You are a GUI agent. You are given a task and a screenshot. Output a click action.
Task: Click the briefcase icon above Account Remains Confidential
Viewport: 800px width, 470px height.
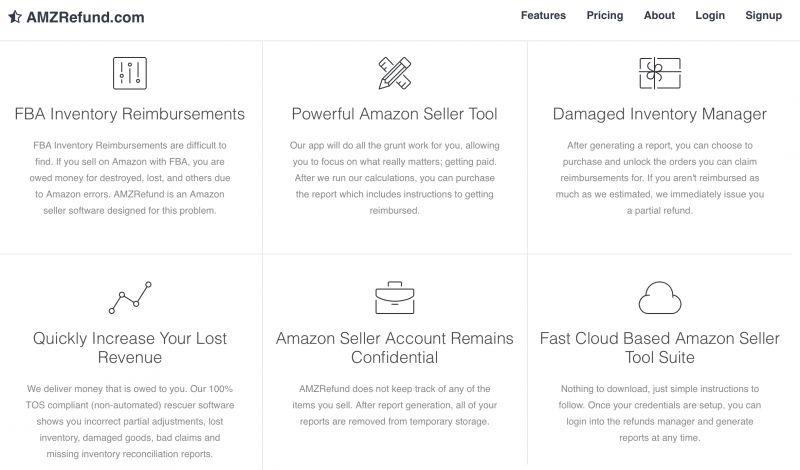click(x=394, y=298)
